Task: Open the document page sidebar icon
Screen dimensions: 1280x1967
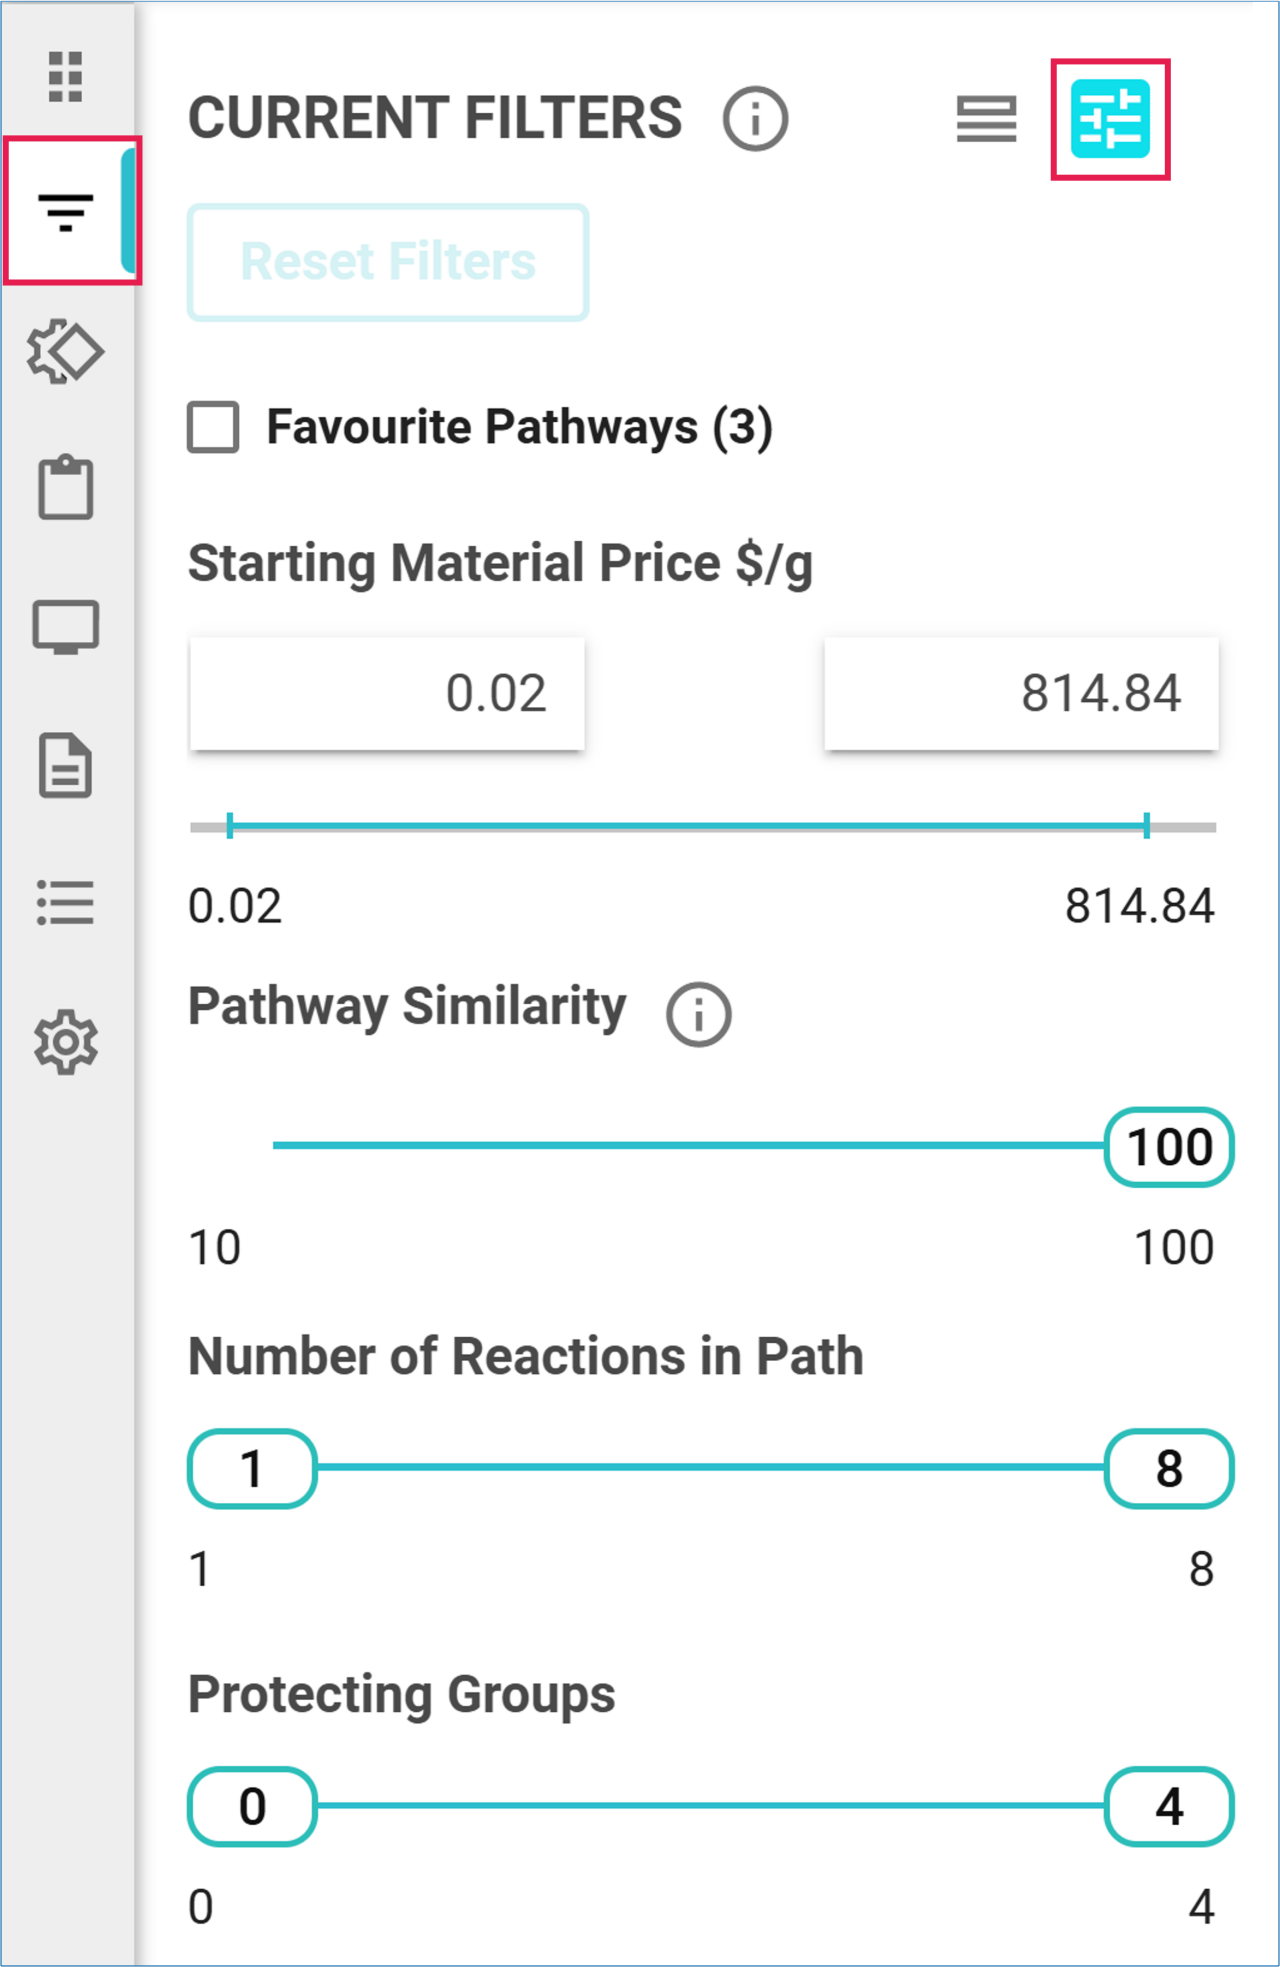Action: tap(66, 766)
